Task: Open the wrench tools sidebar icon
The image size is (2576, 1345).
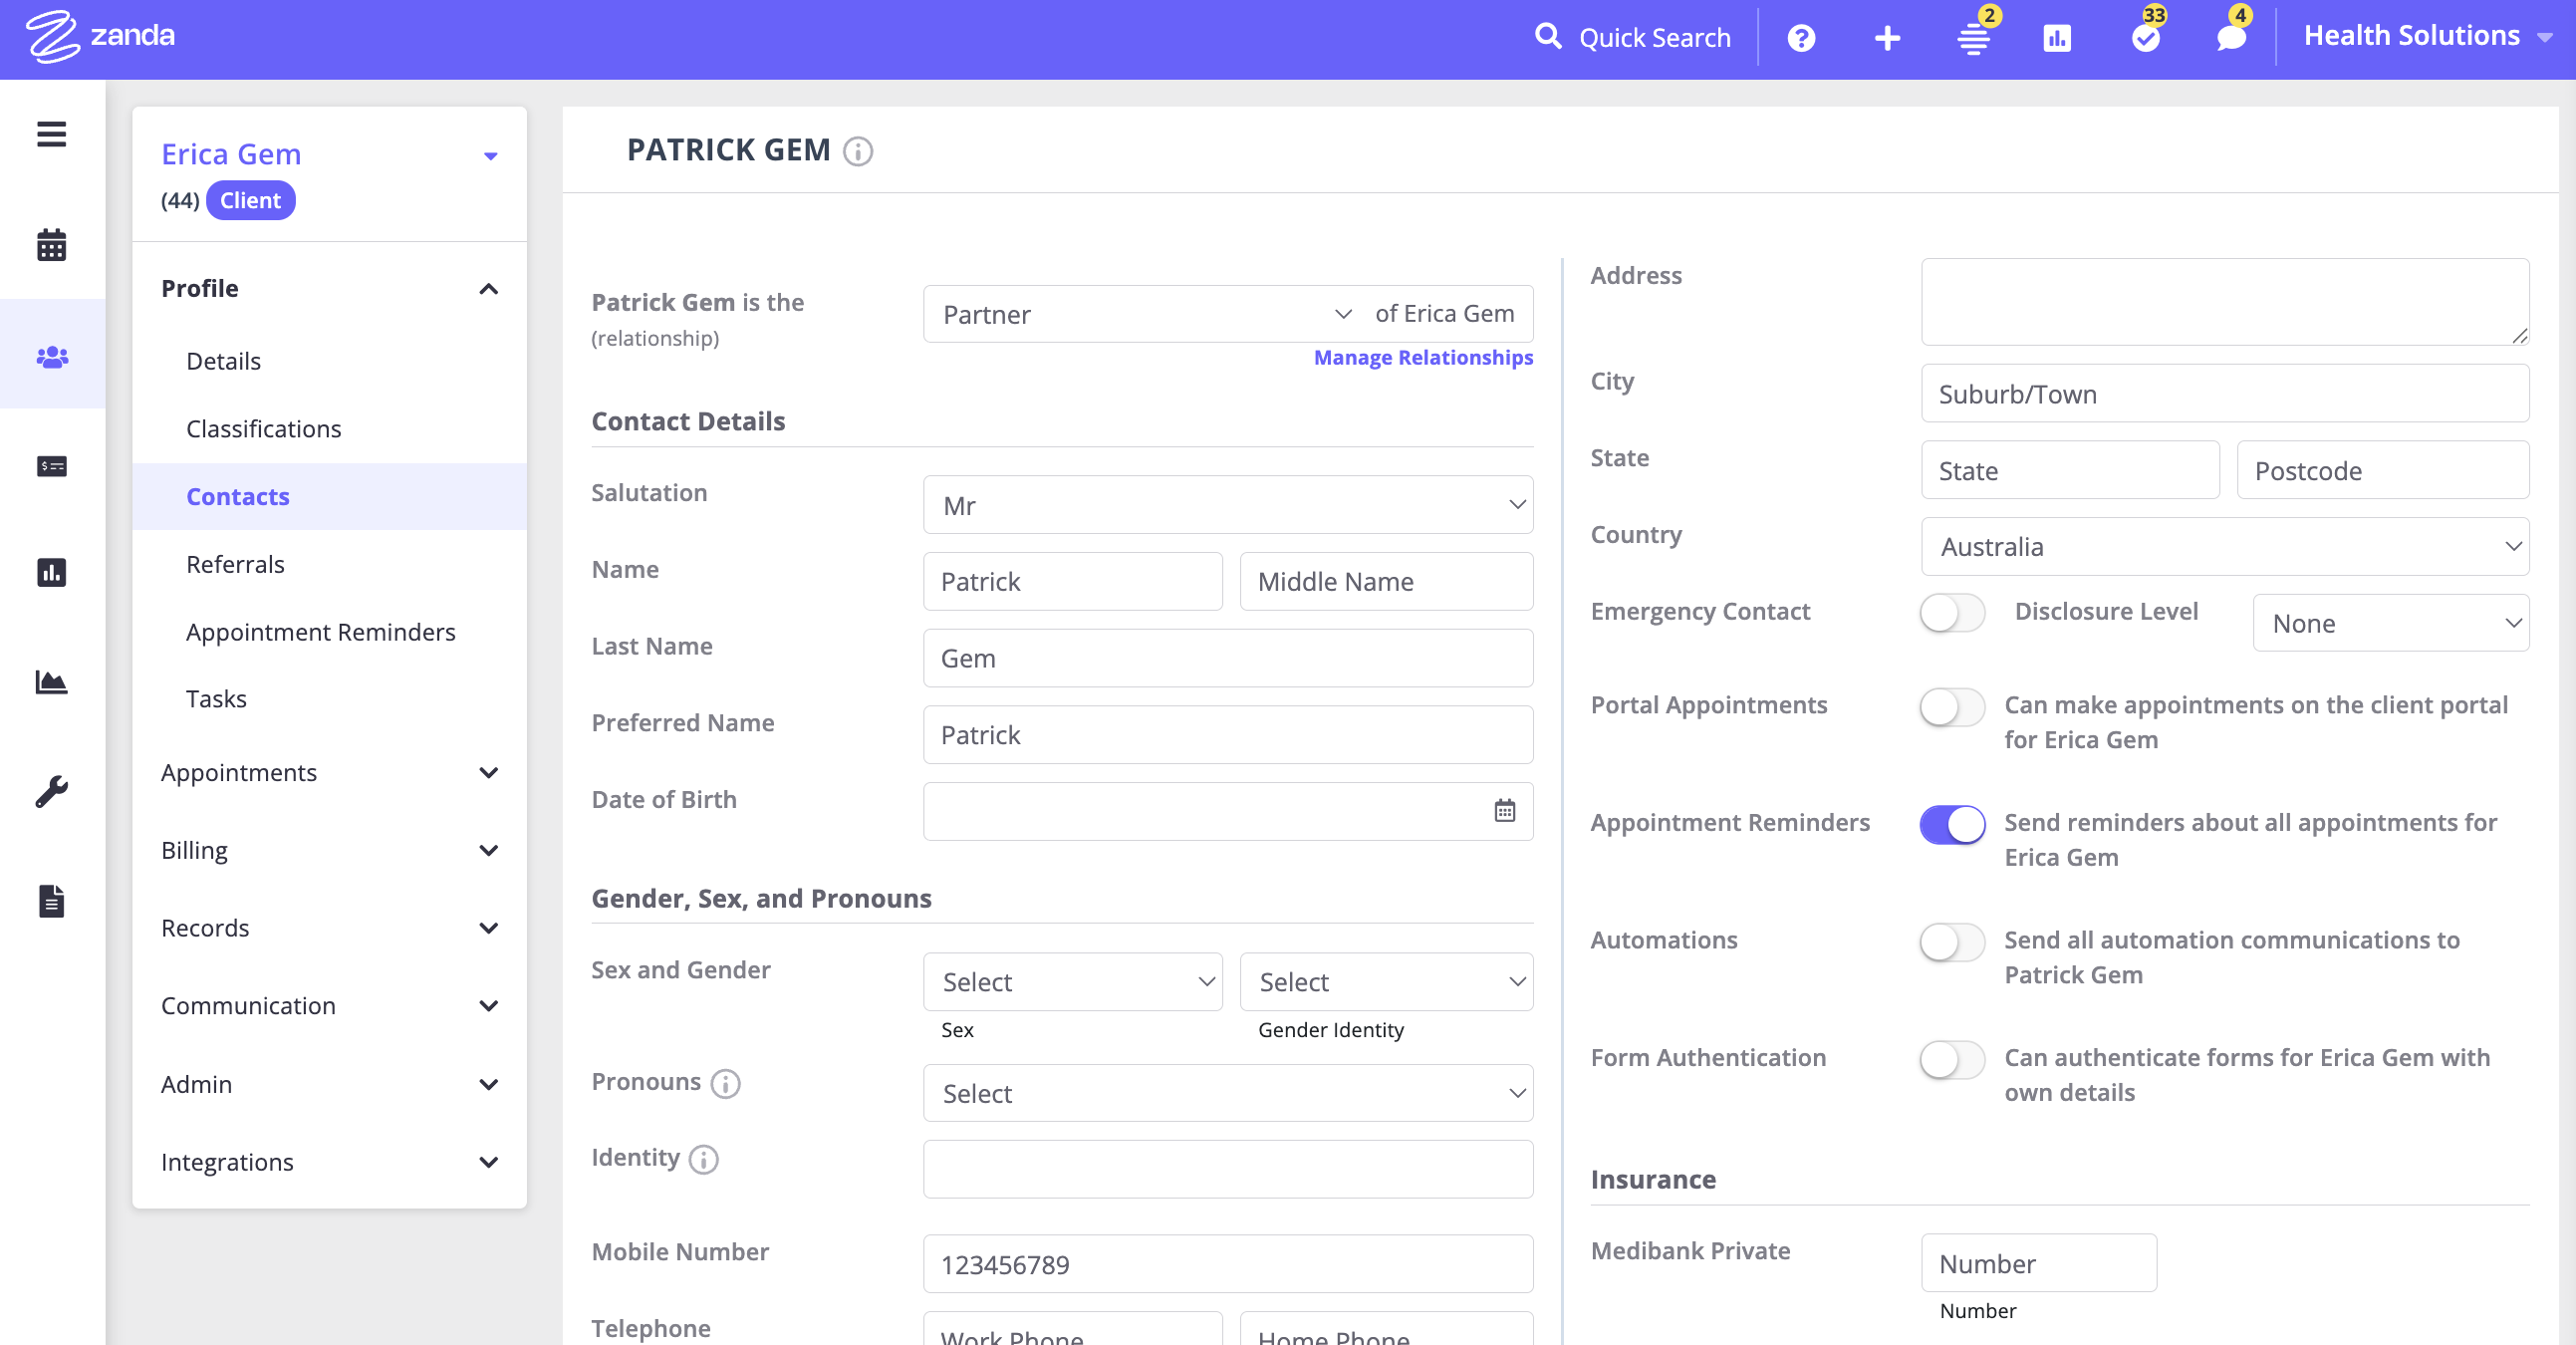Action: (x=51, y=791)
